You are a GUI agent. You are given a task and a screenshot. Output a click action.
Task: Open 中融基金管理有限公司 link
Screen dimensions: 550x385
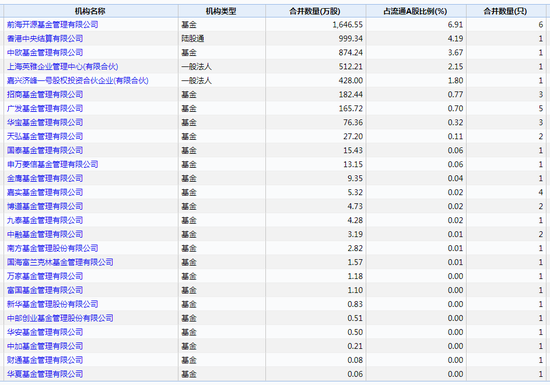click(45, 234)
